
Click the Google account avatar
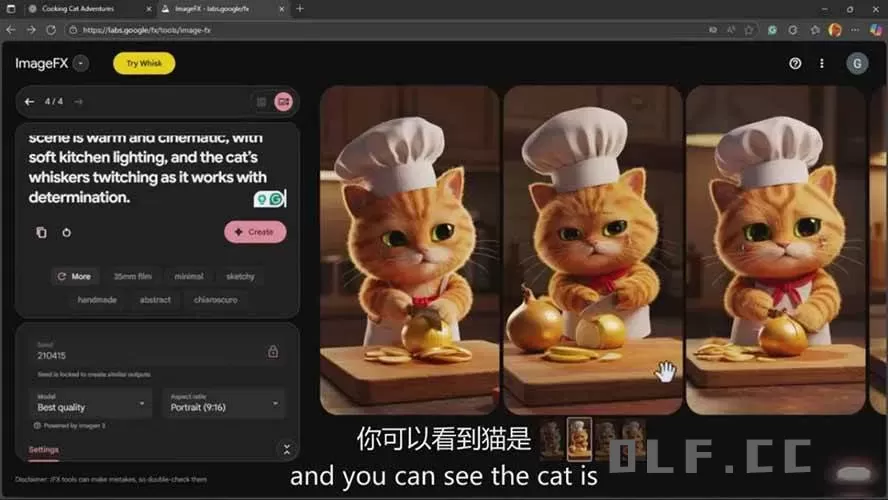click(x=857, y=63)
